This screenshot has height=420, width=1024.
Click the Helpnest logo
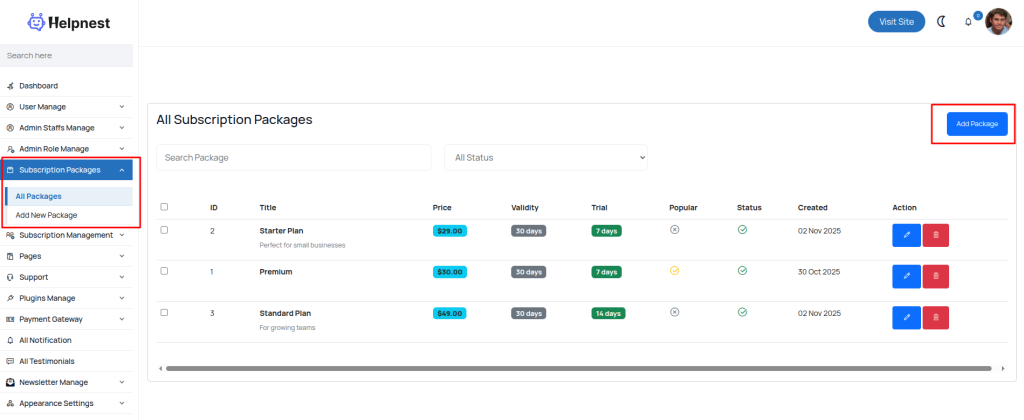(69, 22)
